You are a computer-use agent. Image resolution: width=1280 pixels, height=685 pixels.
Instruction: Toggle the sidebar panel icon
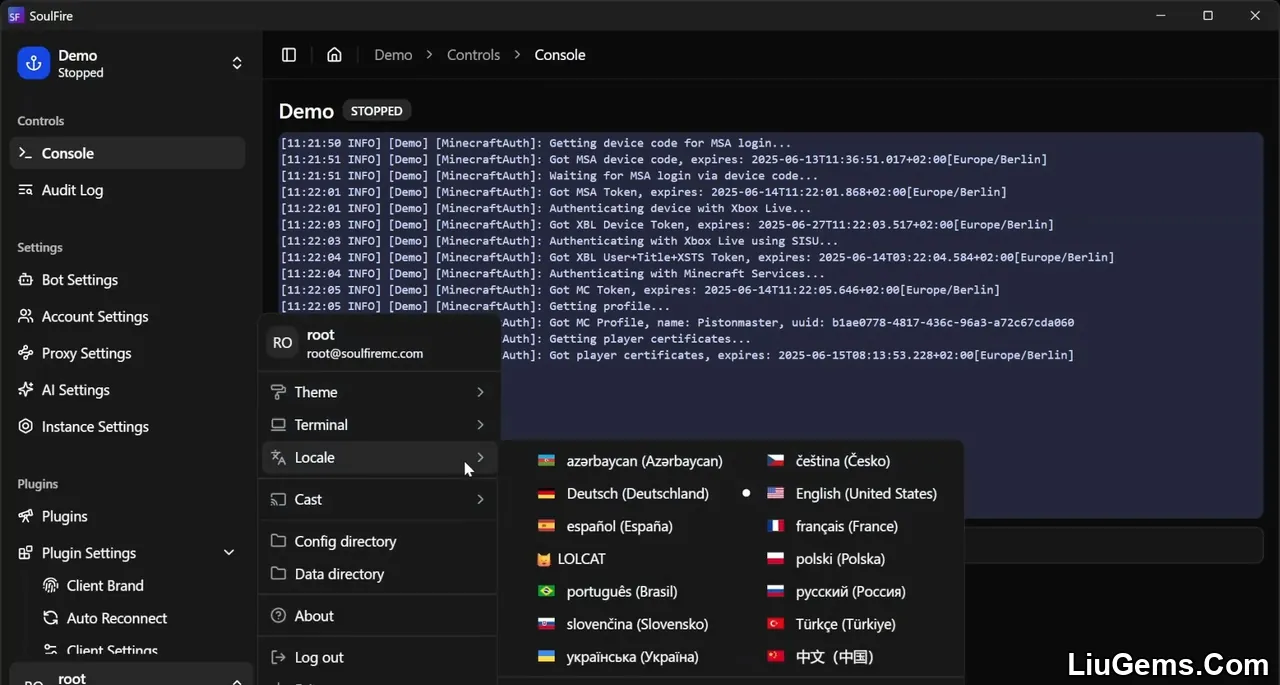coord(289,55)
